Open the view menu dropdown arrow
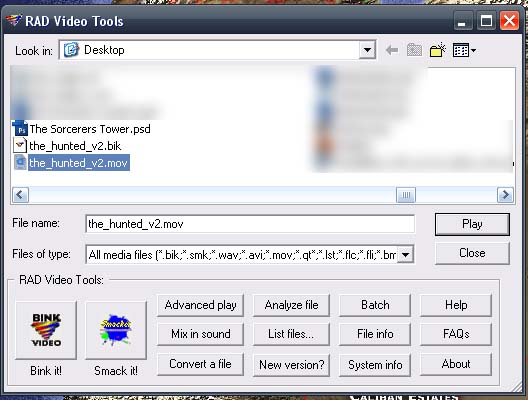 (473, 51)
